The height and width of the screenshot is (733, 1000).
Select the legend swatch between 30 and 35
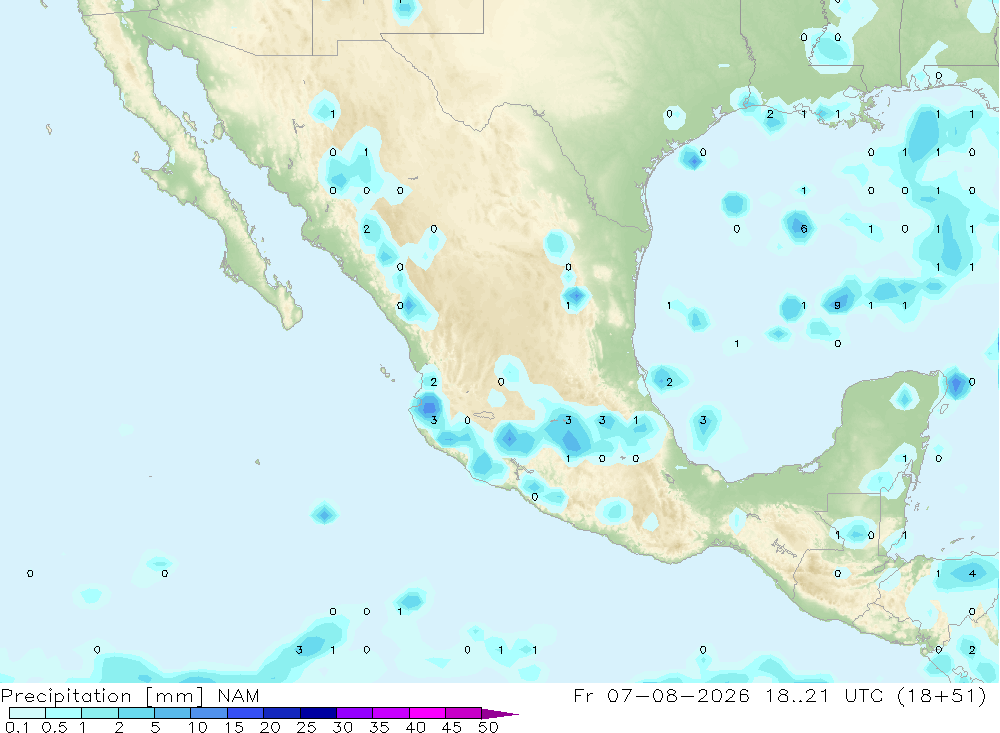(355, 713)
